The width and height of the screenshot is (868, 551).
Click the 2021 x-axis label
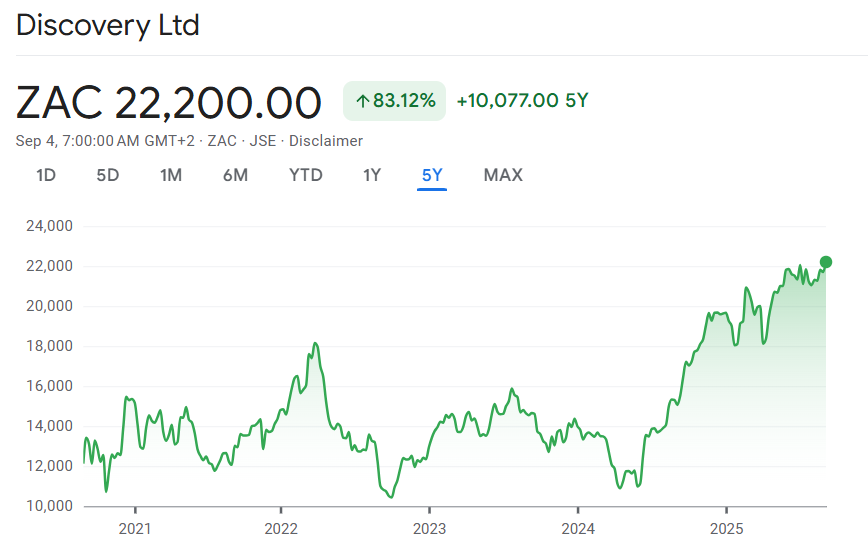[x=135, y=529]
